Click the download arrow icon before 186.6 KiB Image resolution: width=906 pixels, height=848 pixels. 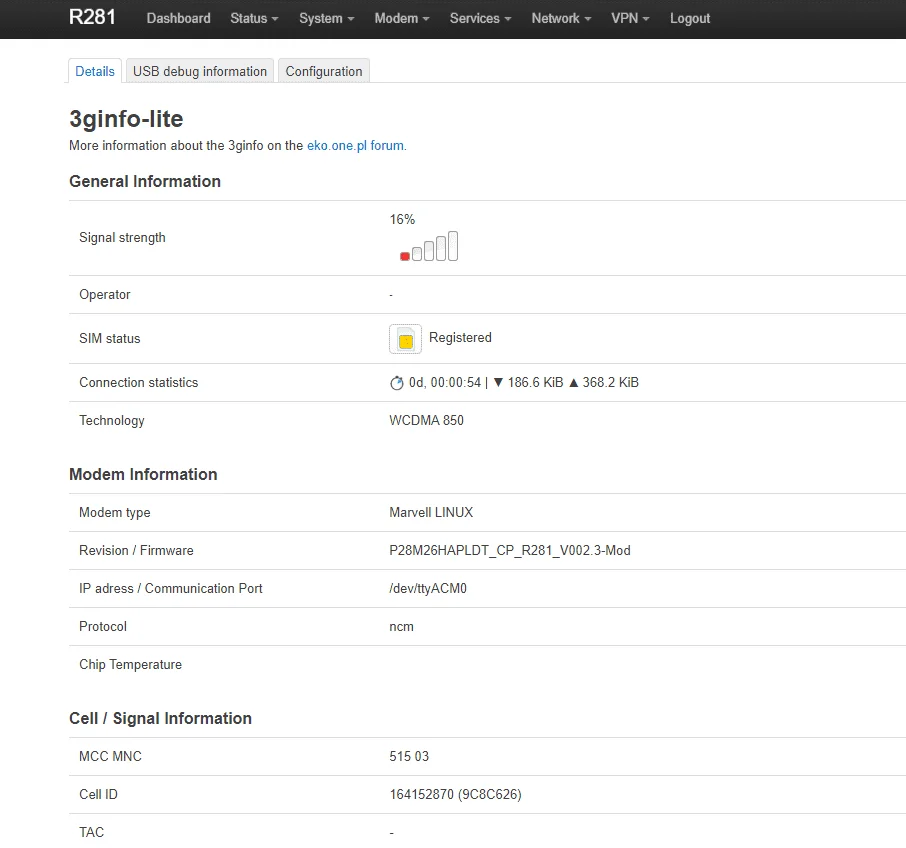tap(498, 382)
